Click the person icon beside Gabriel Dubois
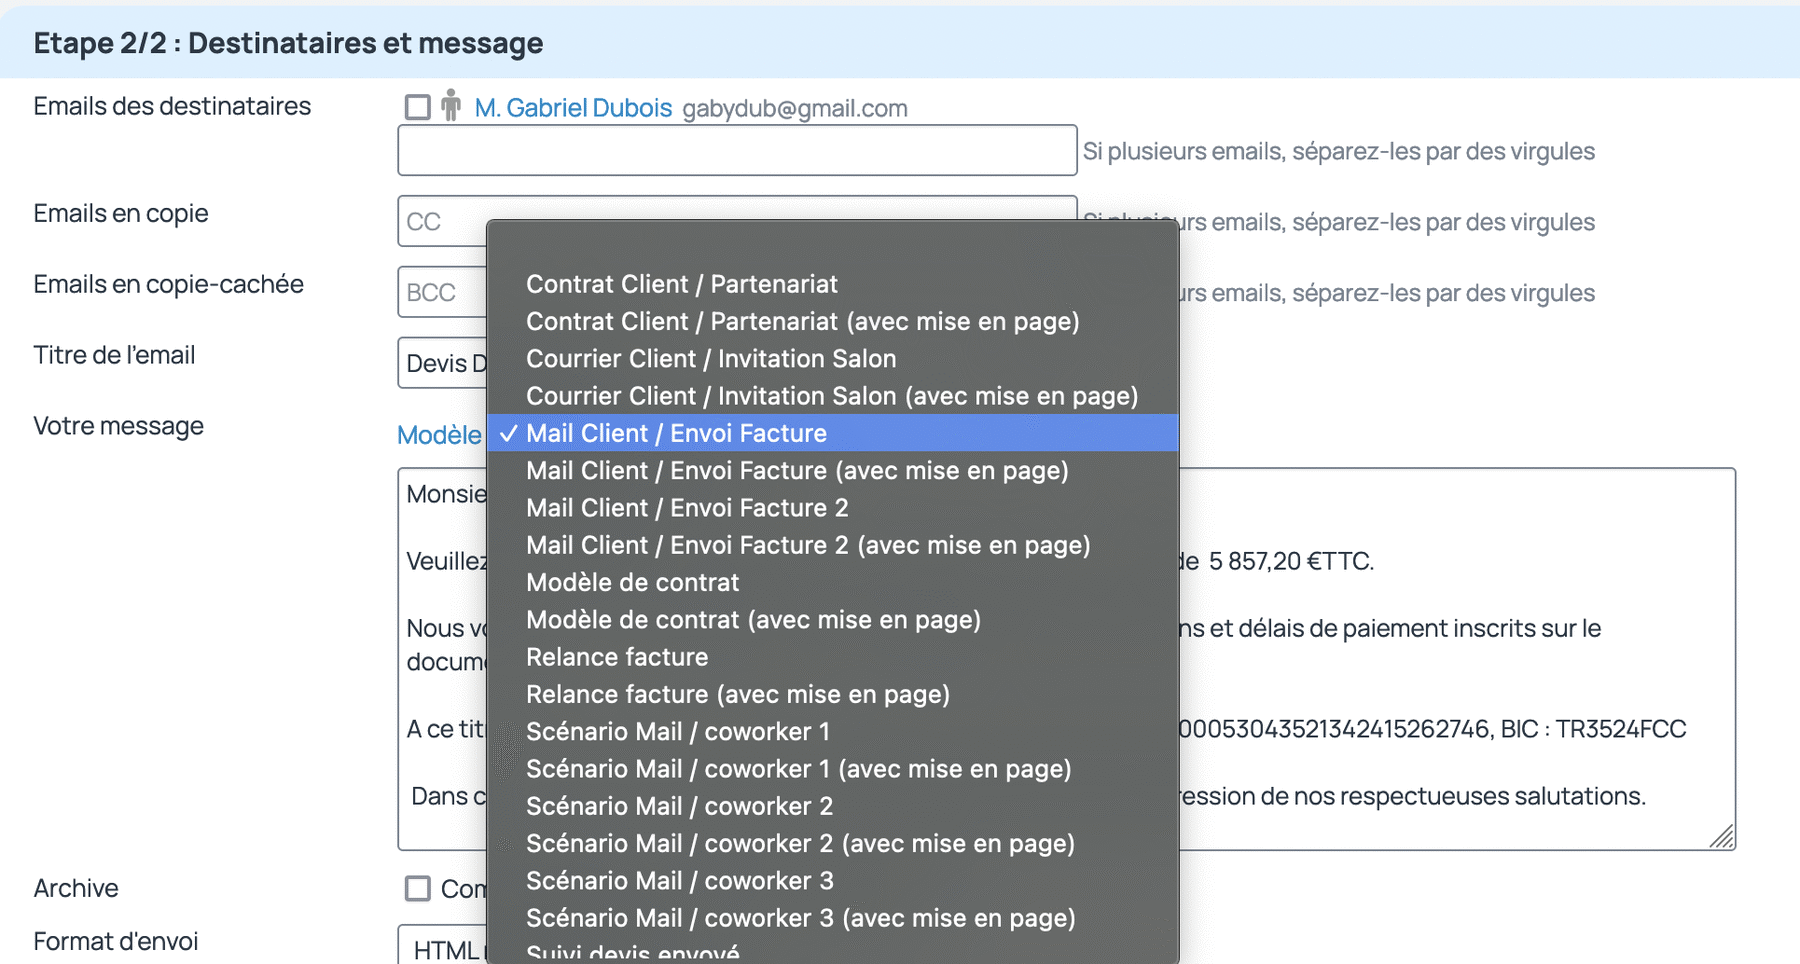This screenshot has height=964, width=1800. tap(451, 105)
